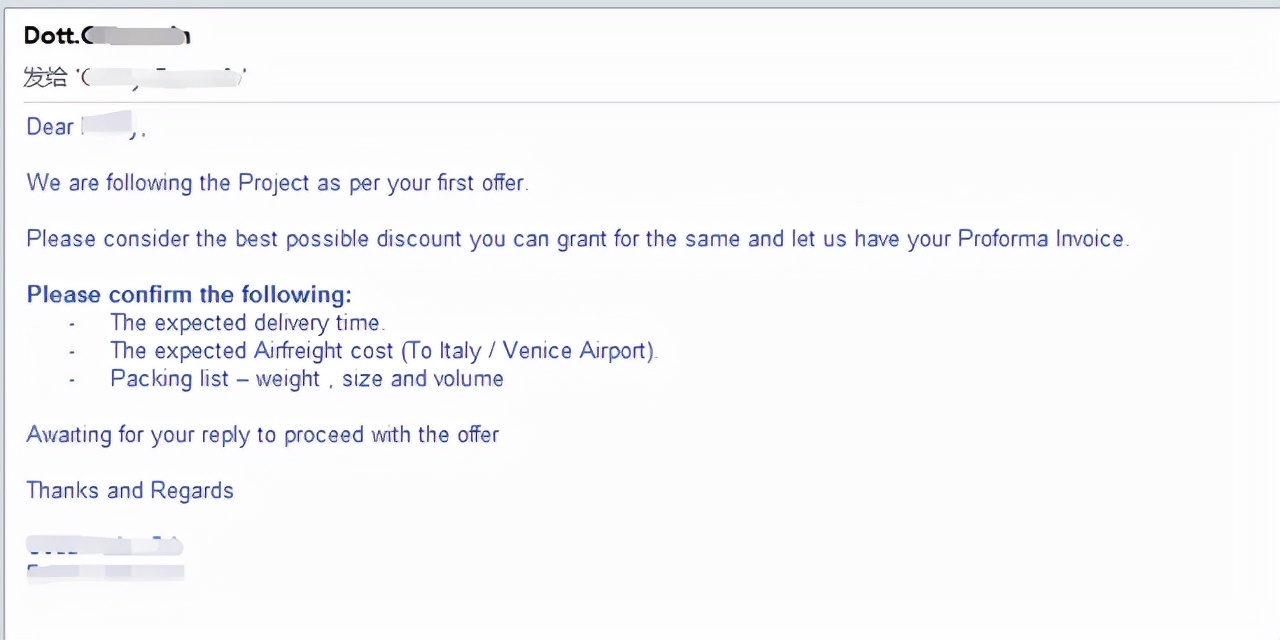1280x640 pixels.
Task: Click the words weight, size and volume
Action: [x=379, y=379]
